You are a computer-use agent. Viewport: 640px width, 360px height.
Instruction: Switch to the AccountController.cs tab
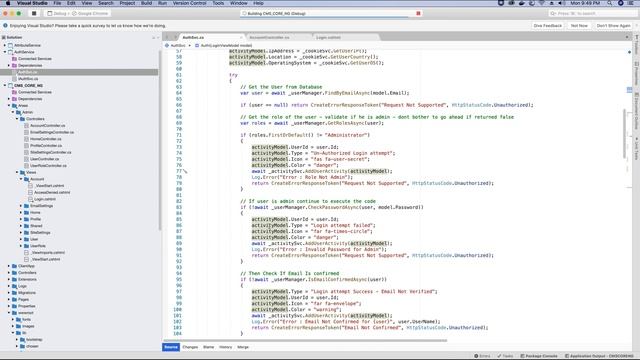click(x=269, y=37)
